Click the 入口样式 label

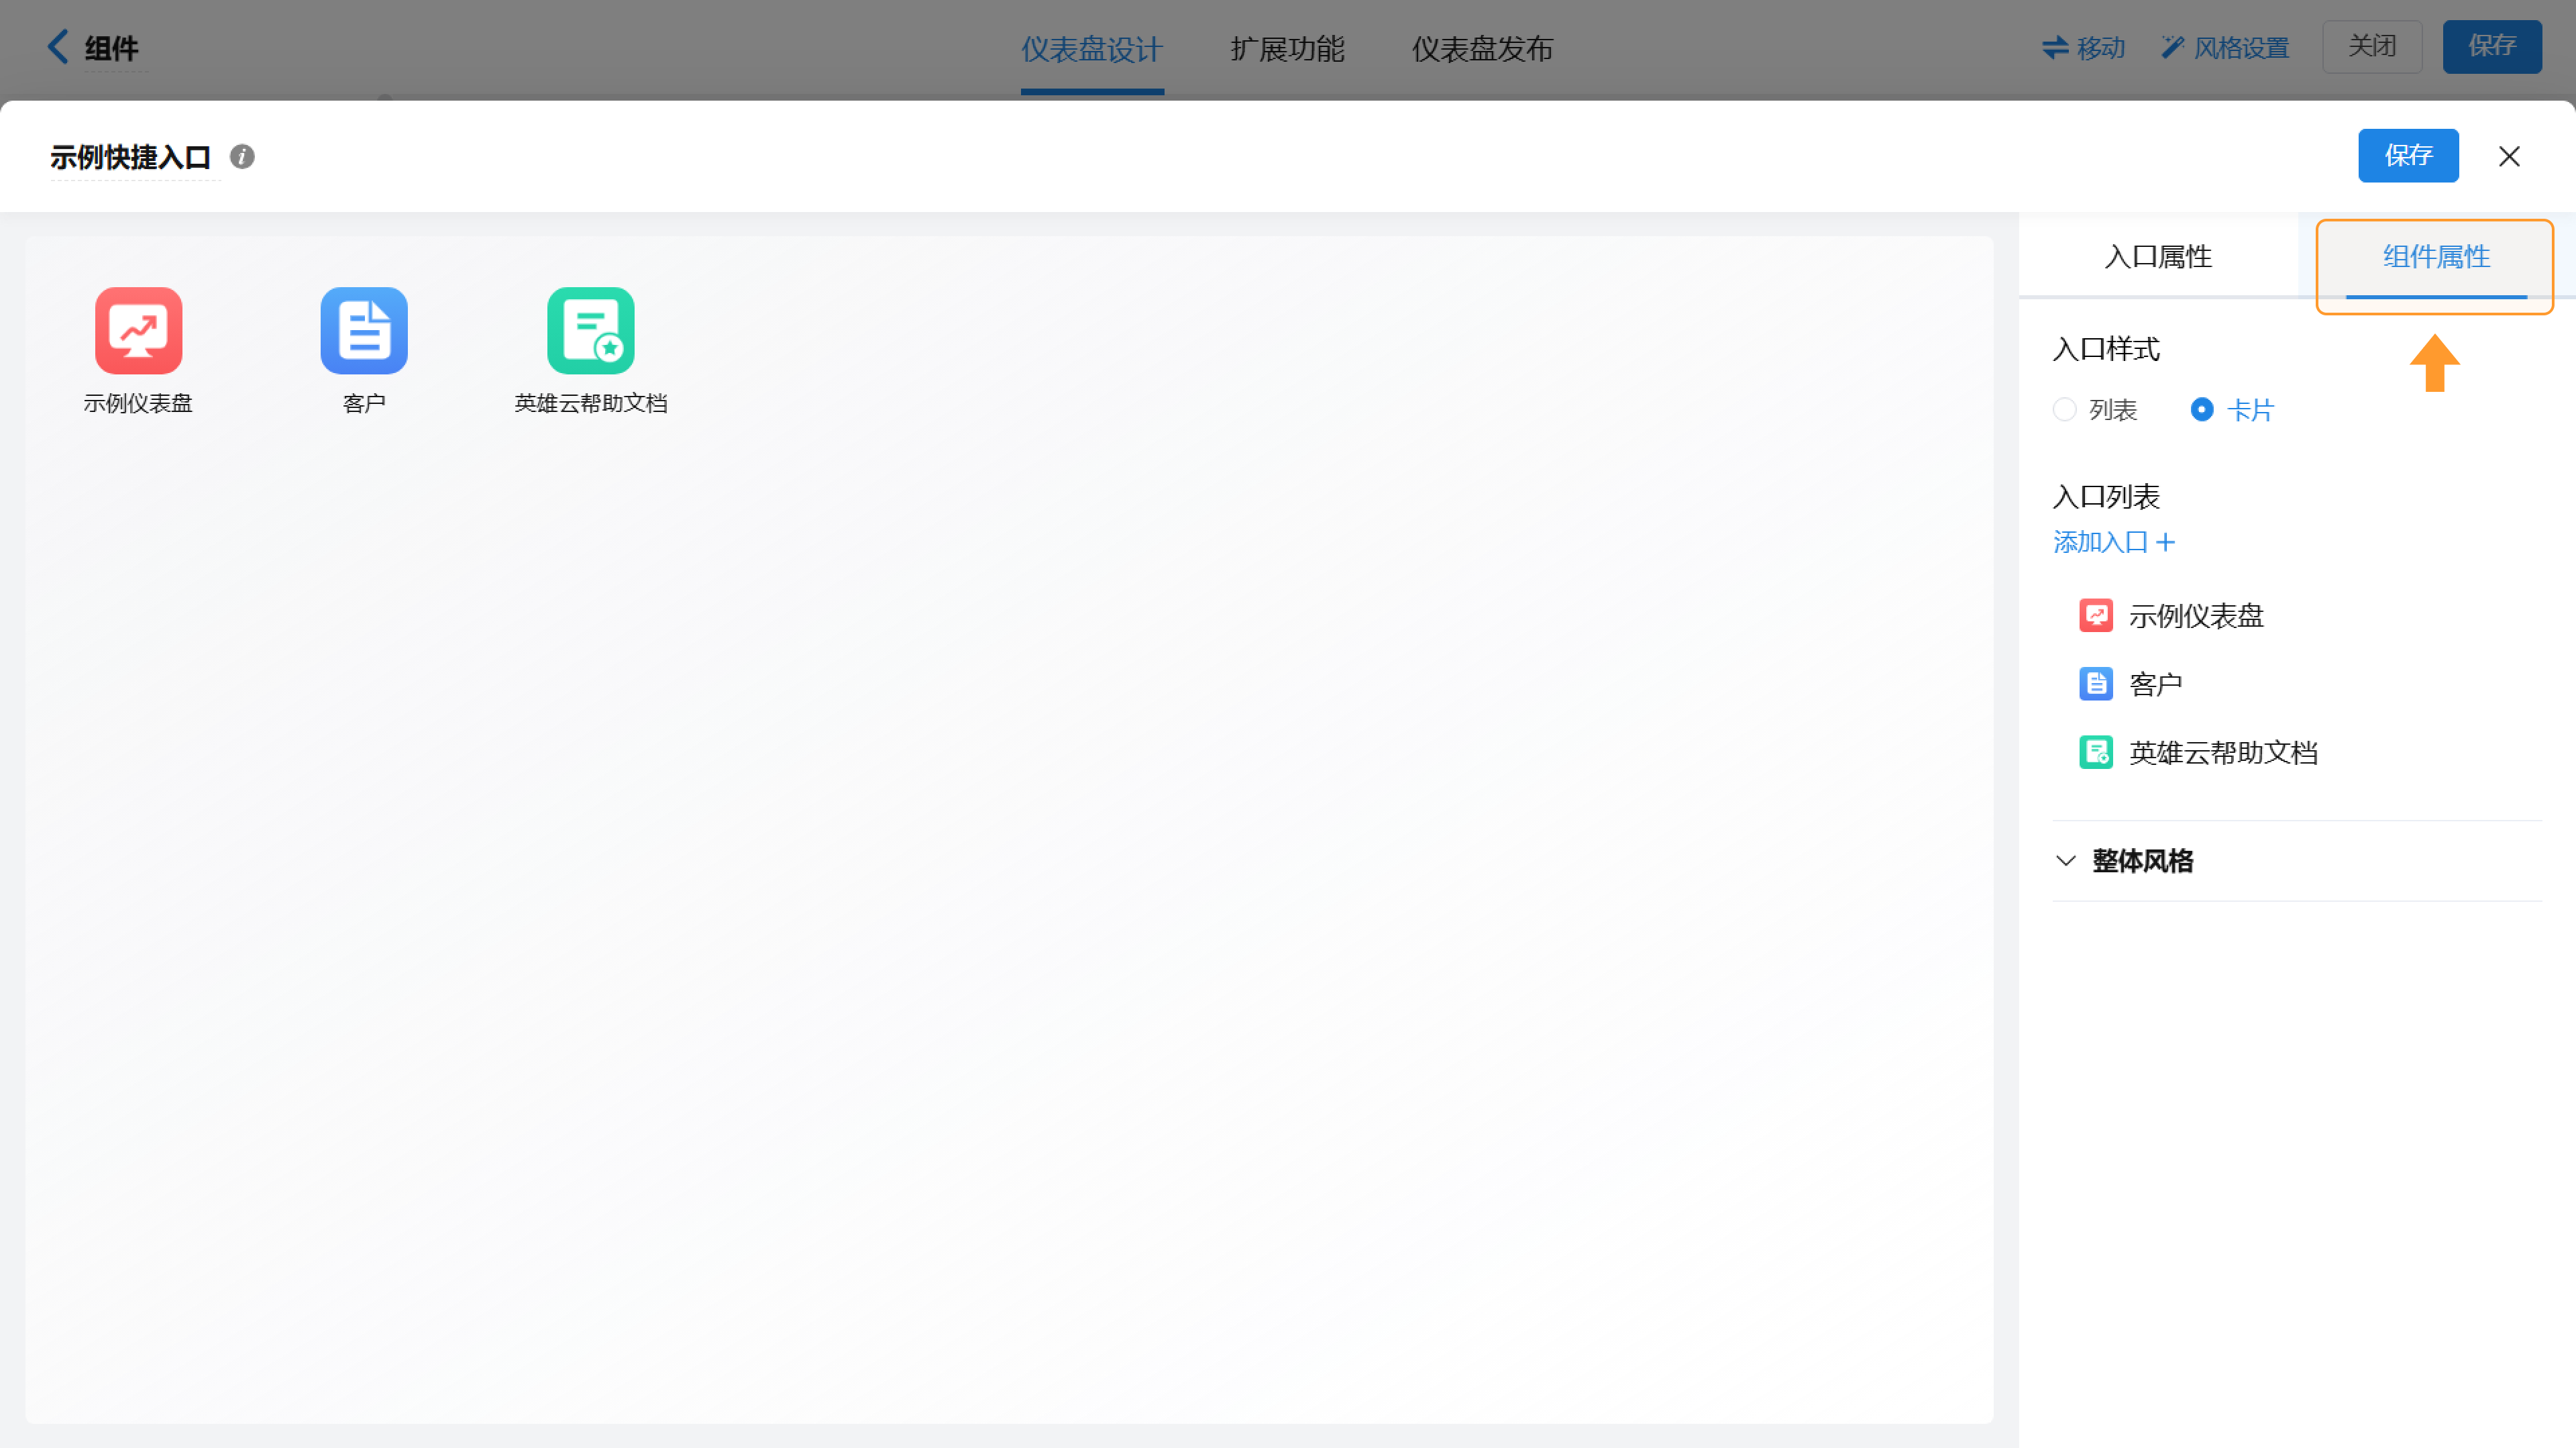coord(2106,349)
